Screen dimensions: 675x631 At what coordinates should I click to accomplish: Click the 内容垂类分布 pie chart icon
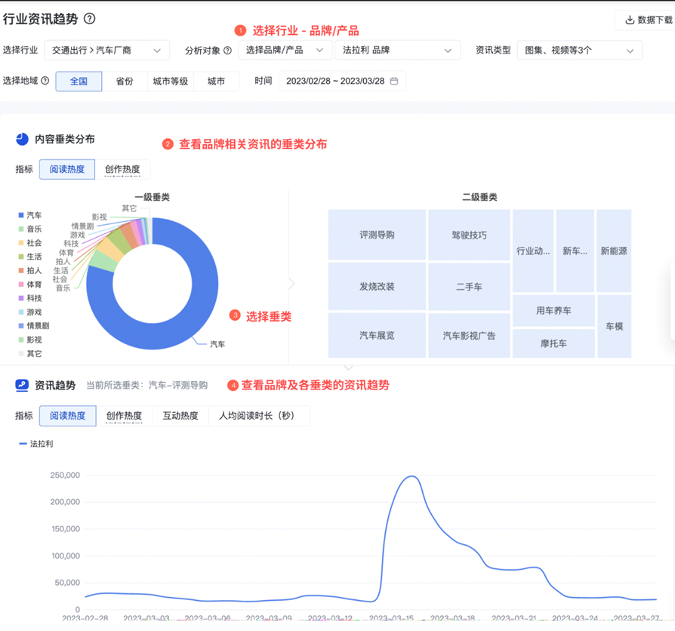(22, 140)
